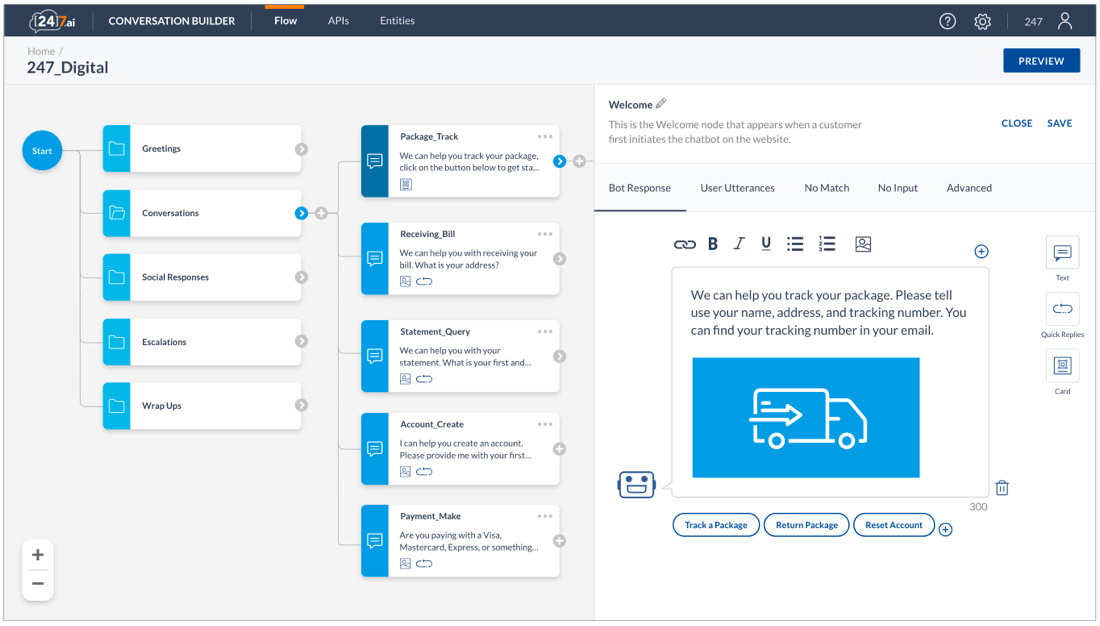Click the Greetings folder icon

pos(116,149)
